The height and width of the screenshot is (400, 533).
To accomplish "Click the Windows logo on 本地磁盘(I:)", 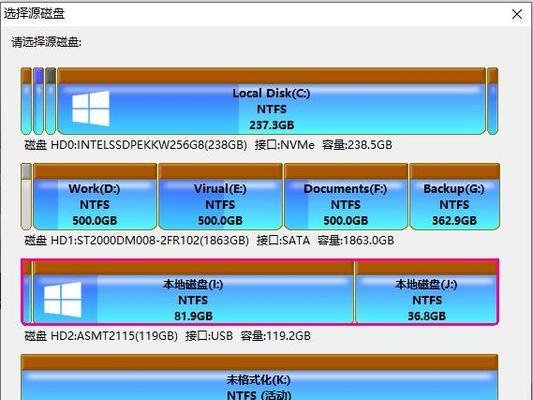I will coord(63,299).
